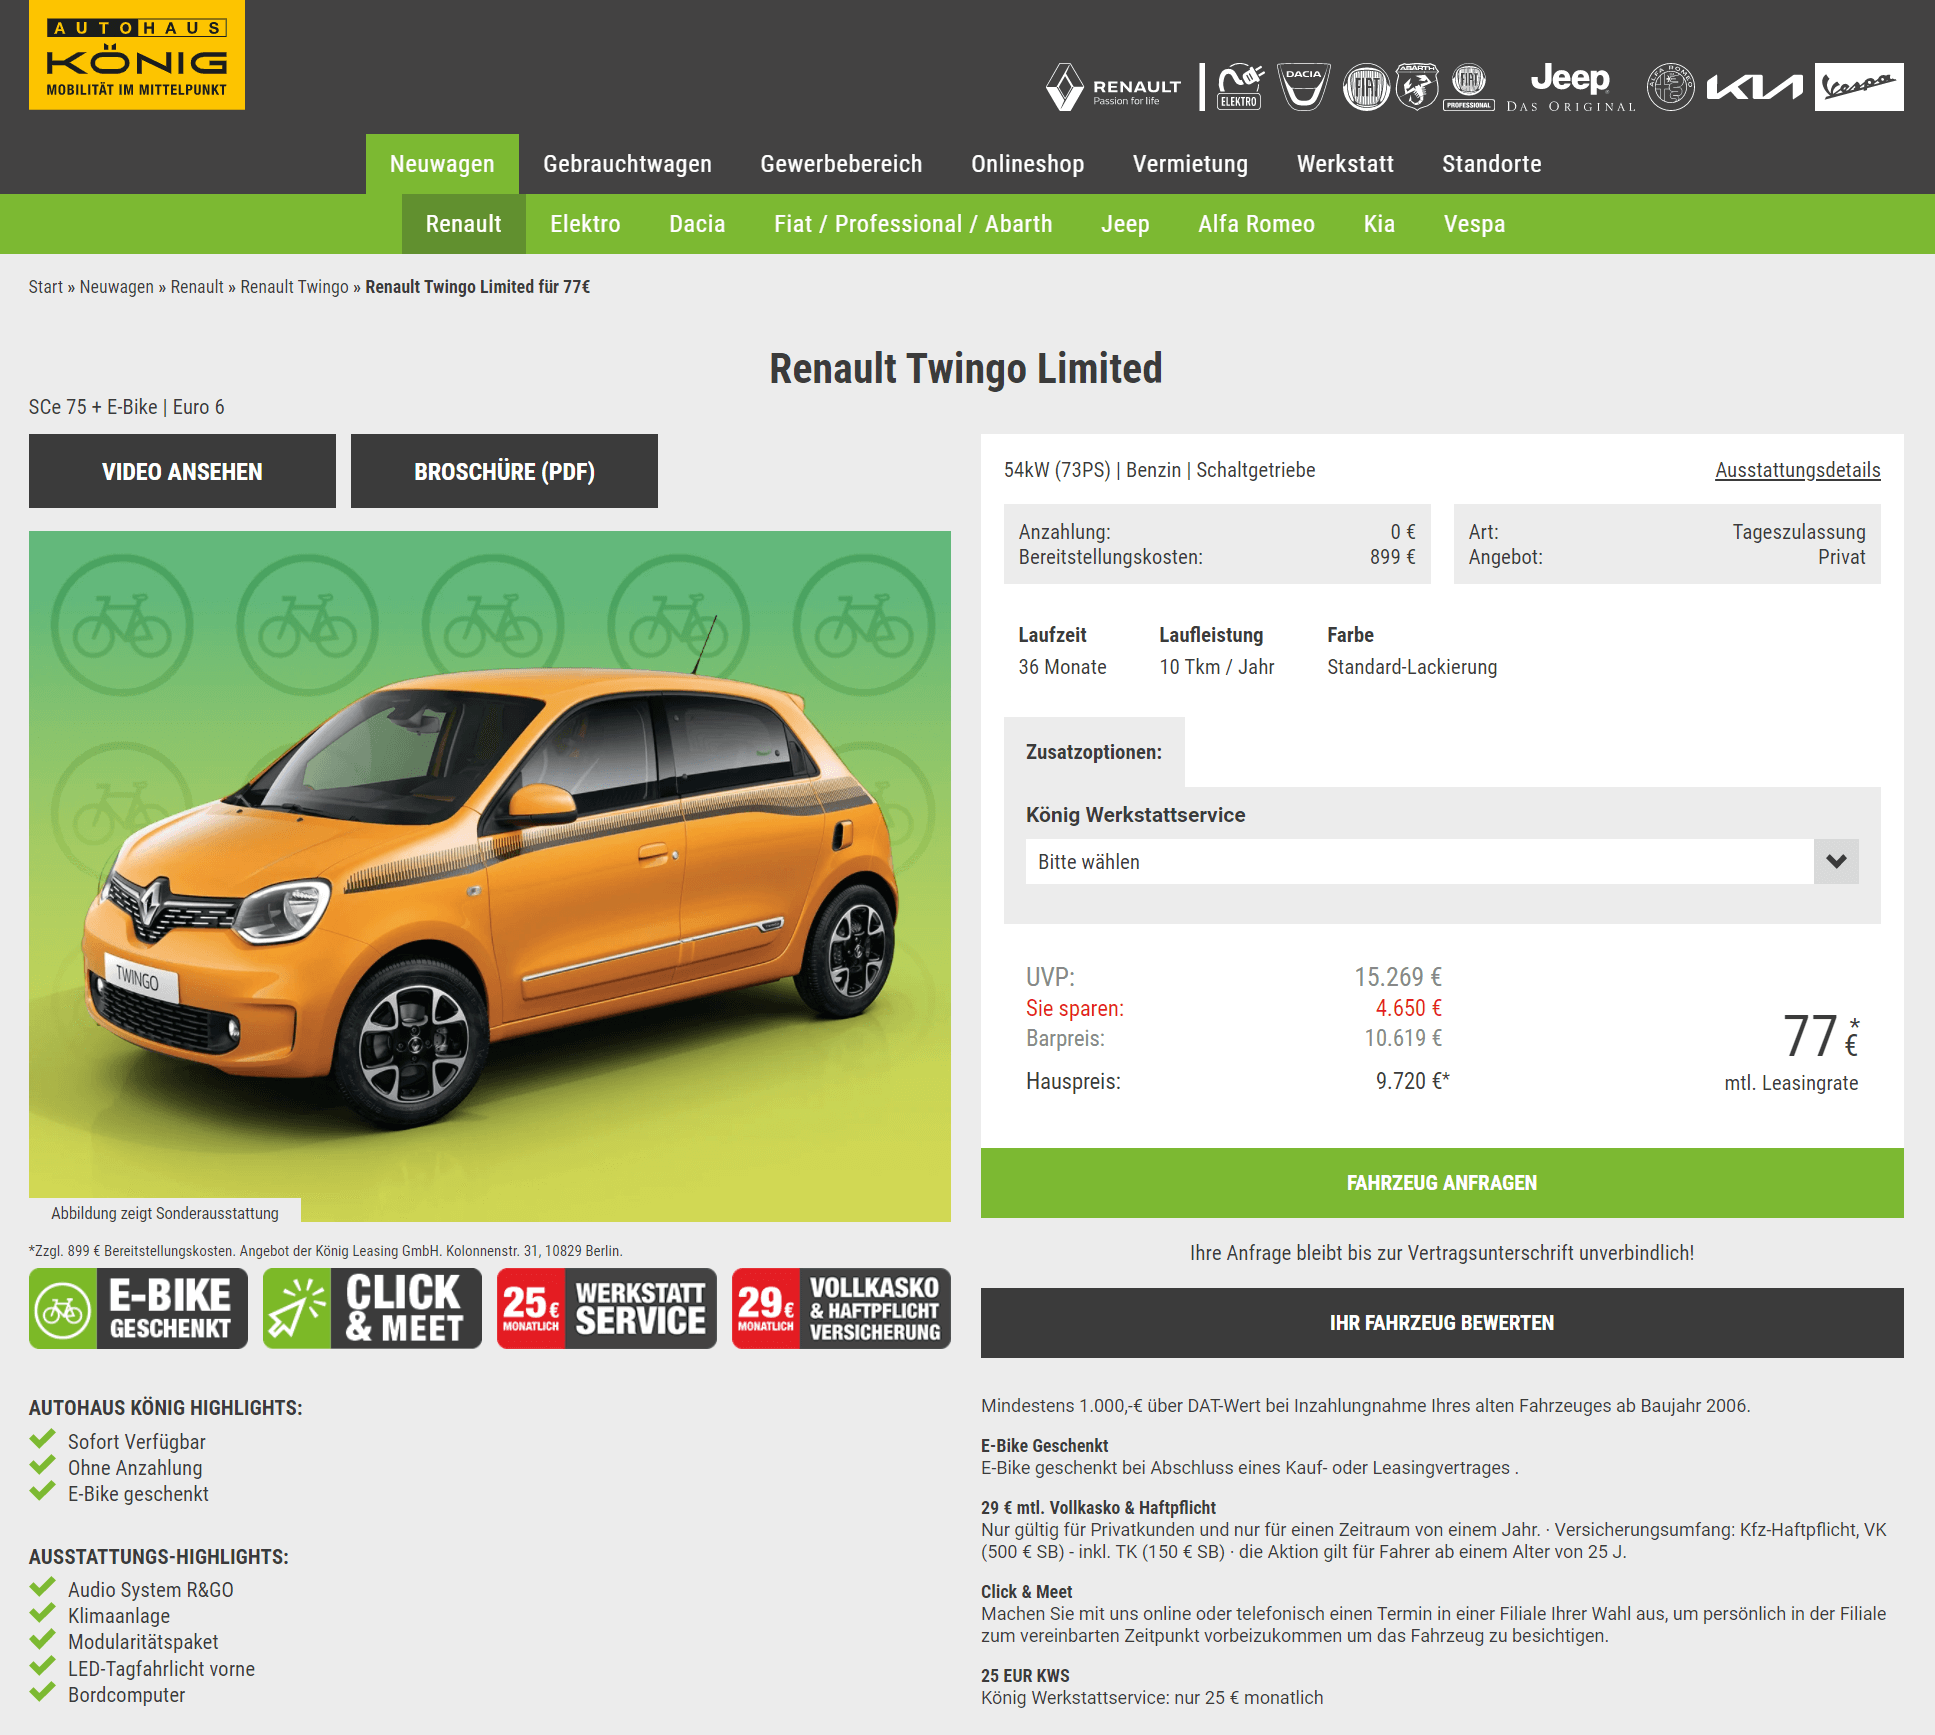The height and width of the screenshot is (1735, 1935).
Task: Click the Abarth scorpion logo
Action: tap(1416, 88)
